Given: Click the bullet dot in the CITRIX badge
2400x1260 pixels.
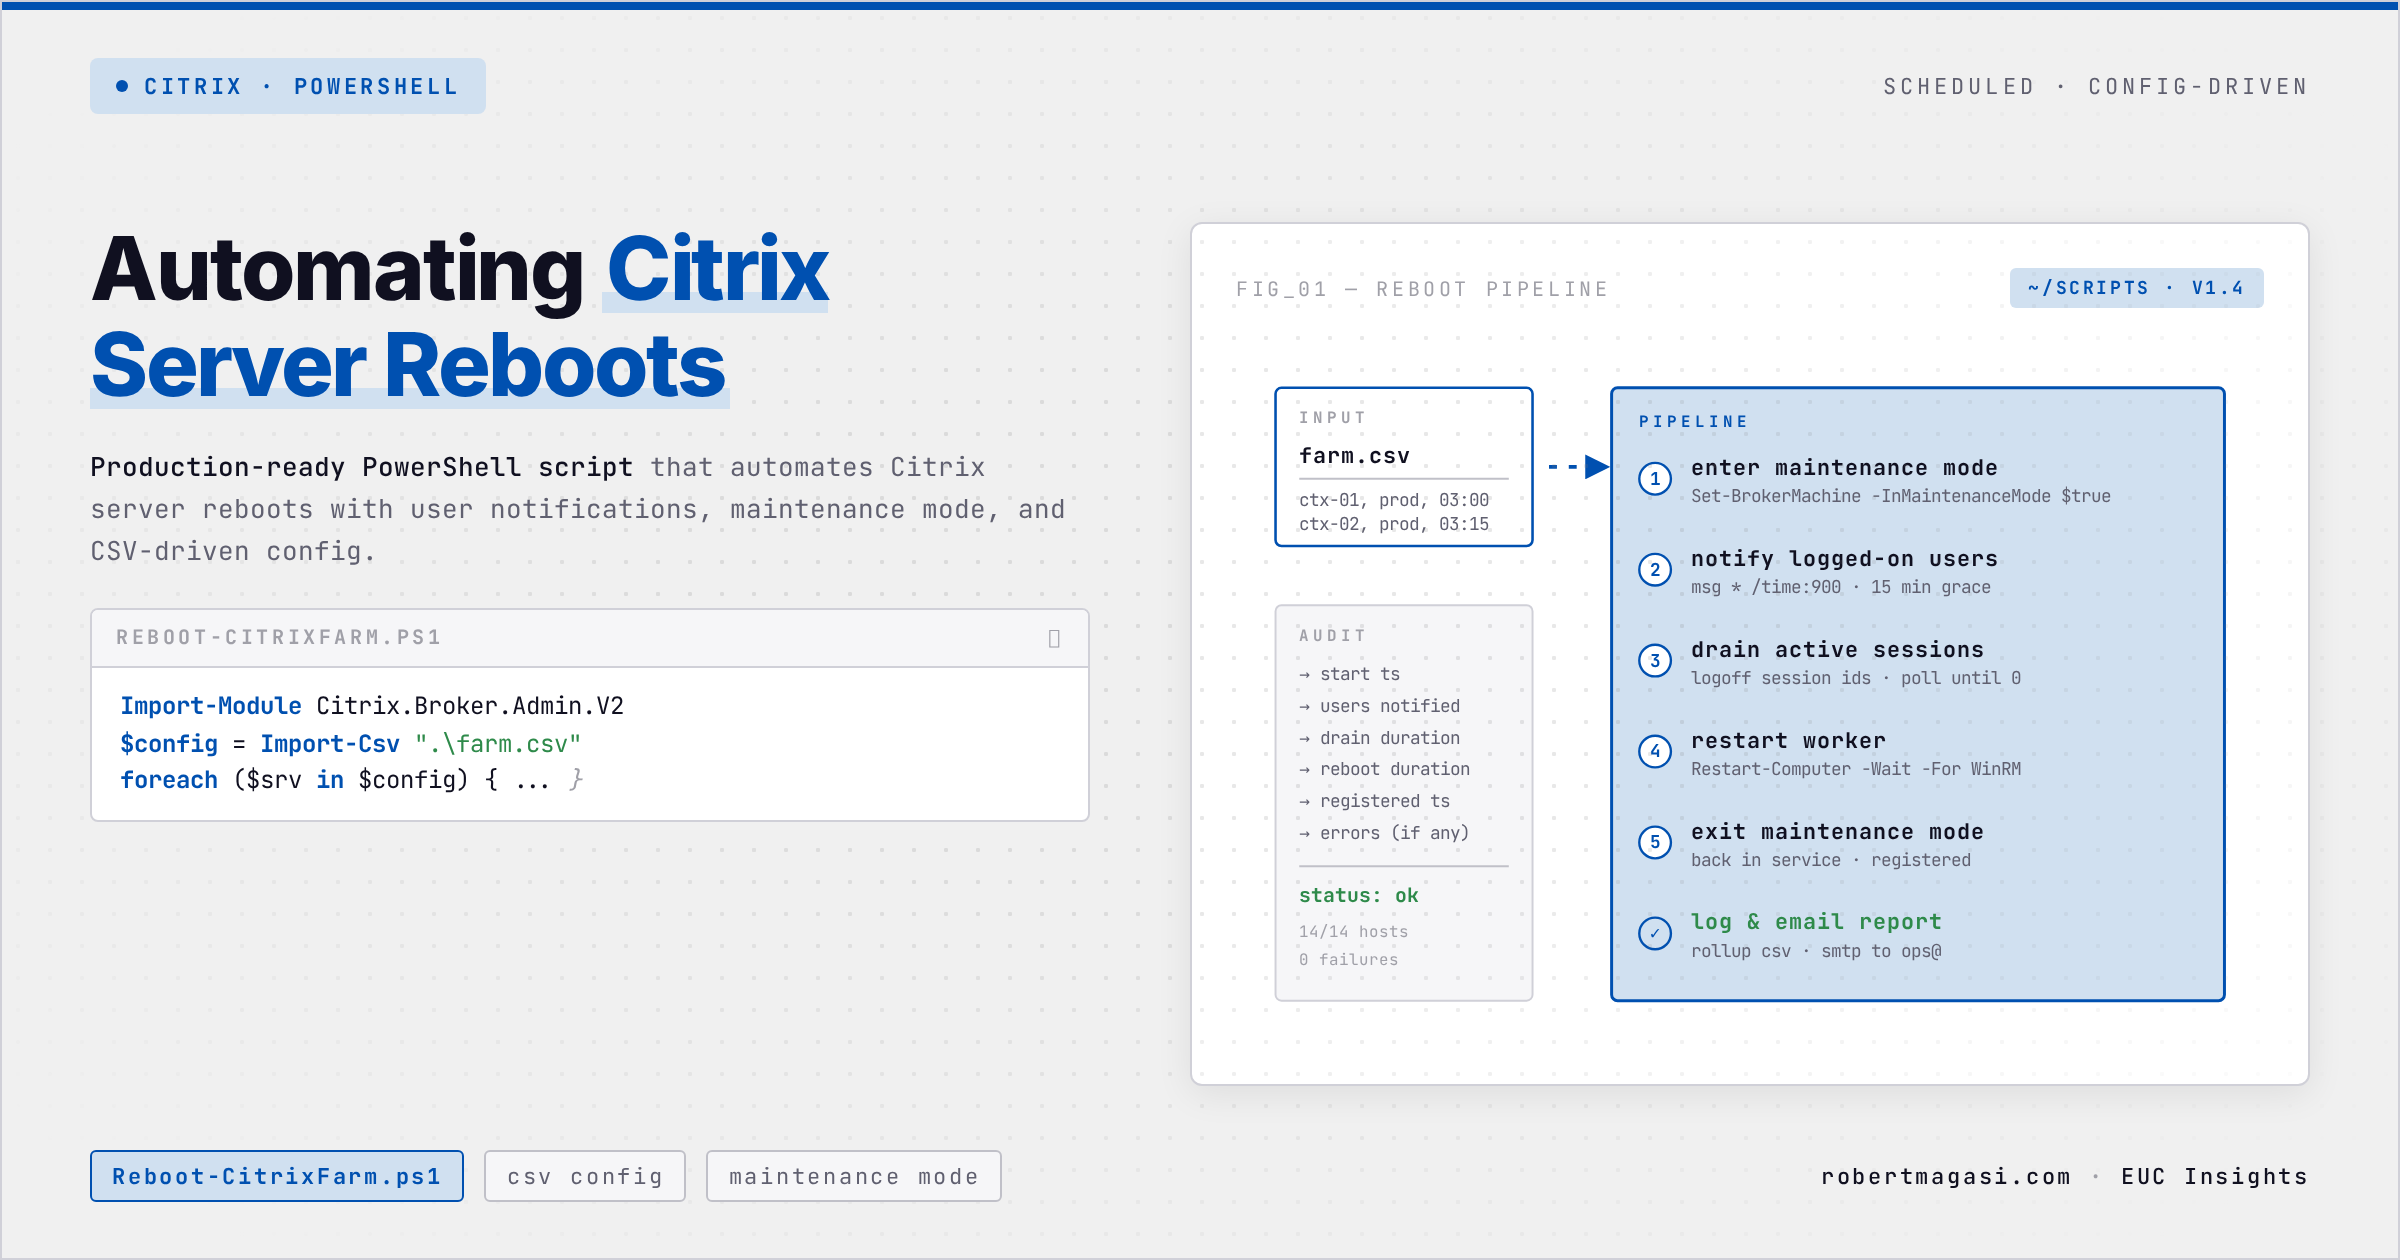Looking at the screenshot, I should point(122,86).
